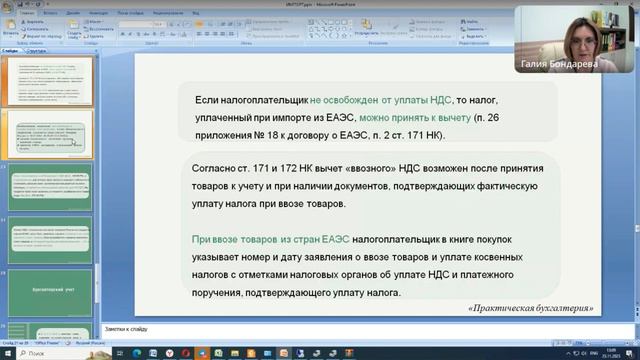640x360 pixels.
Task: Click the Save icon in quick access toolbar
Action: tap(20, 4)
